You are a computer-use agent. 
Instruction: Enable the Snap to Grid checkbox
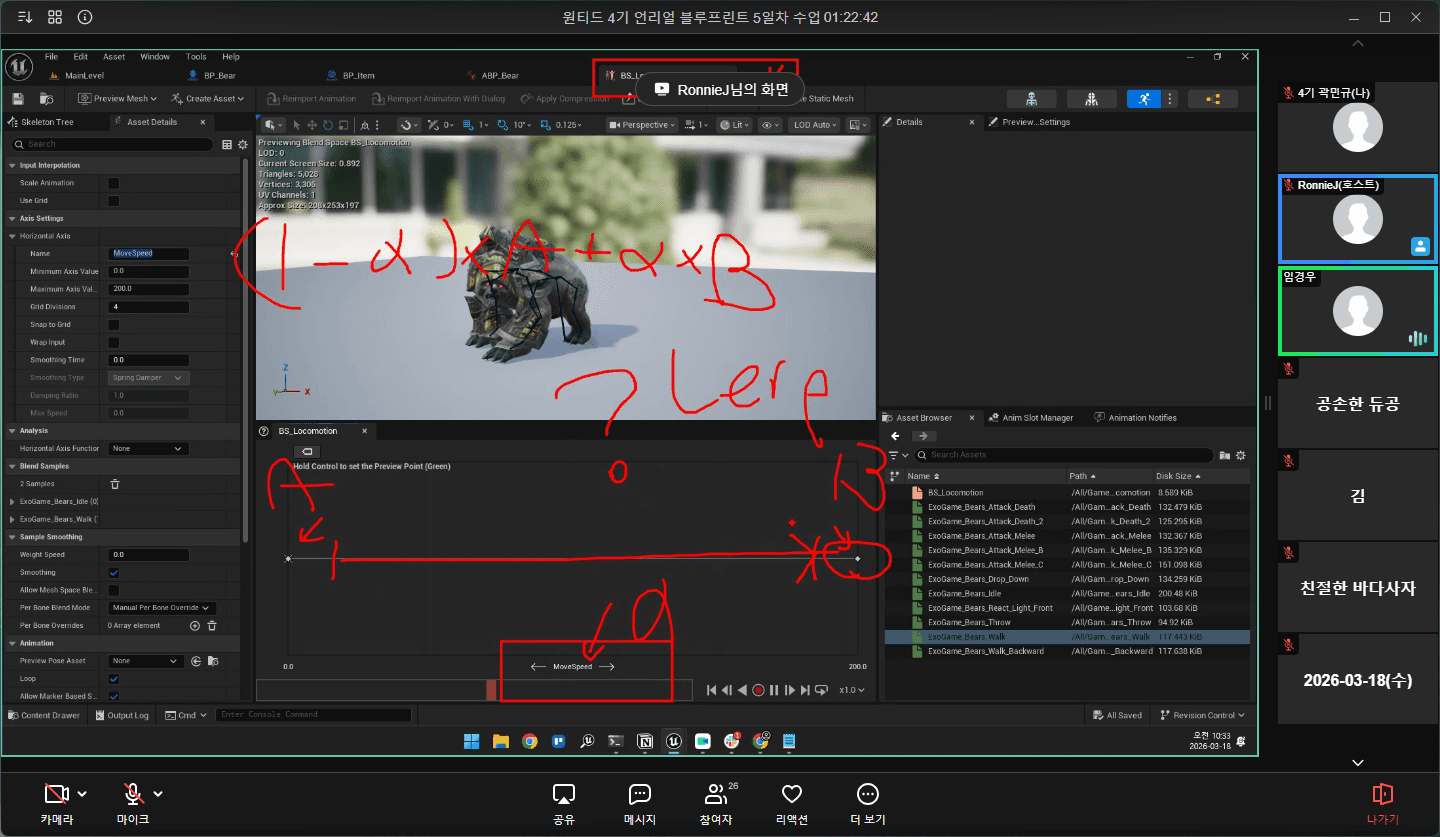113,325
